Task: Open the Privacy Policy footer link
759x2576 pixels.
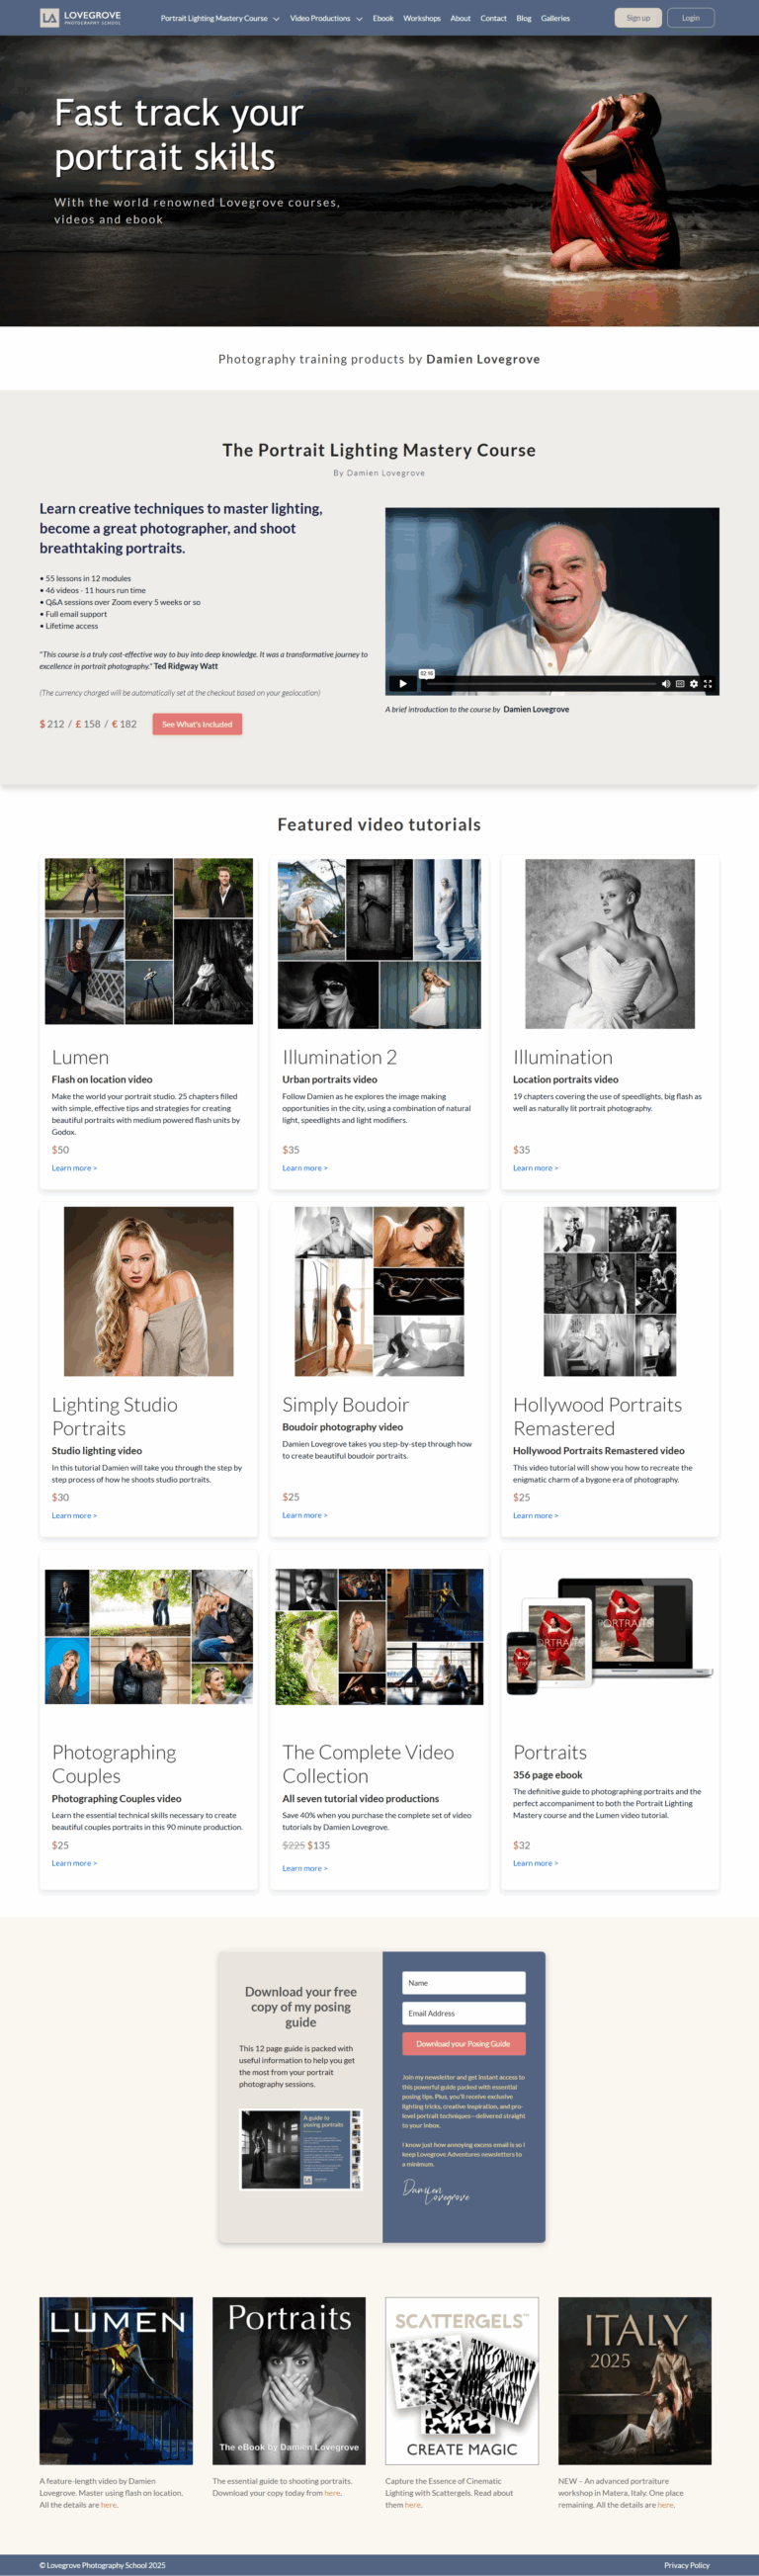Action: (x=687, y=2565)
